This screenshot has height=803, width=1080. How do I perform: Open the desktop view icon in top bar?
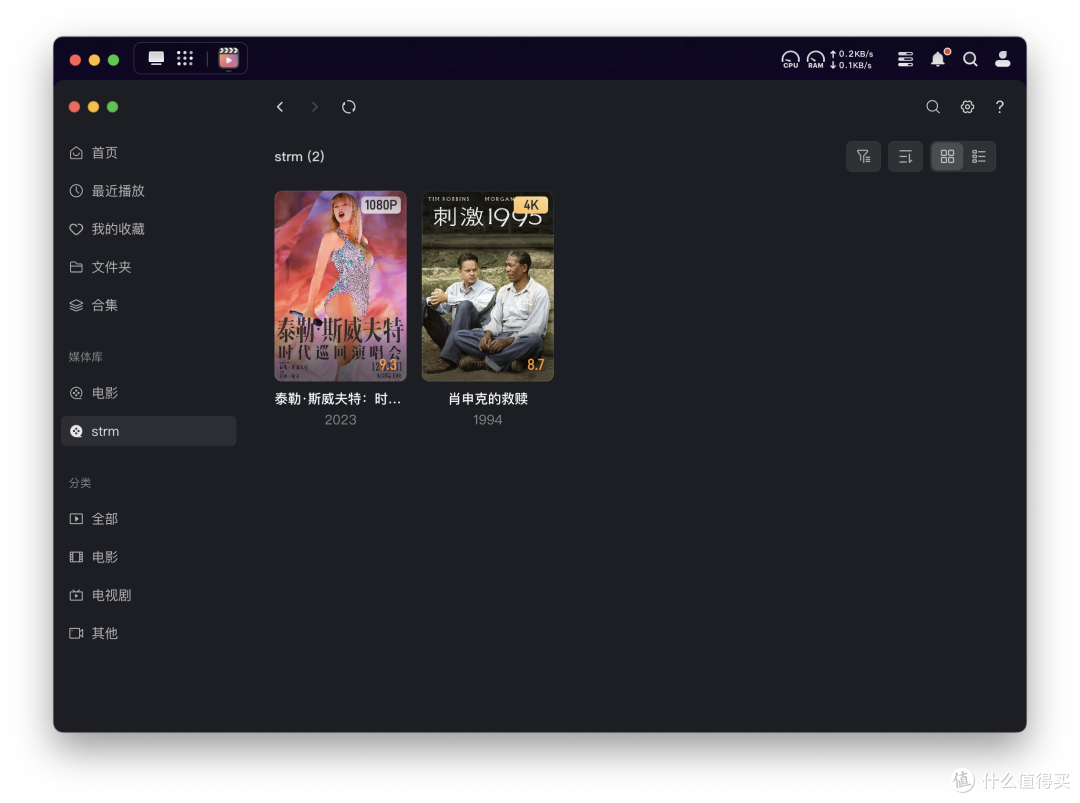click(156, 59)
